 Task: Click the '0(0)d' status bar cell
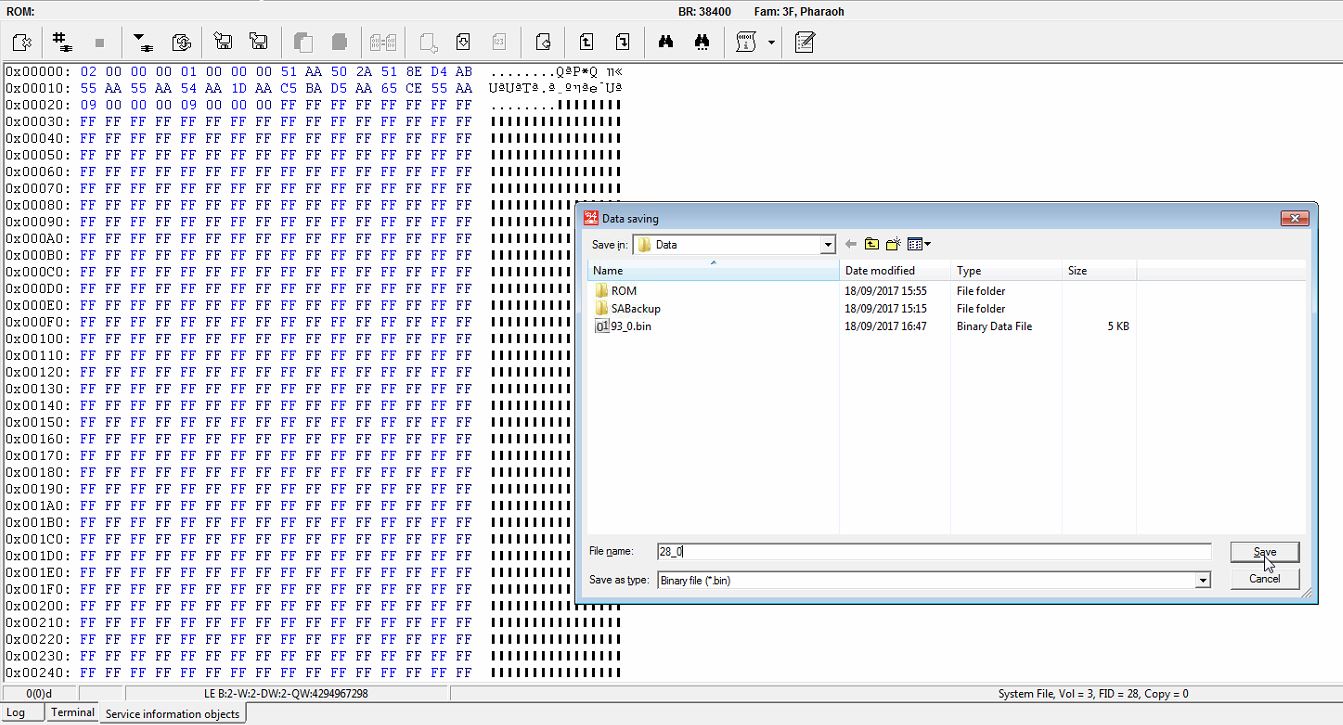pyautogui.click(x=39, y=694)
